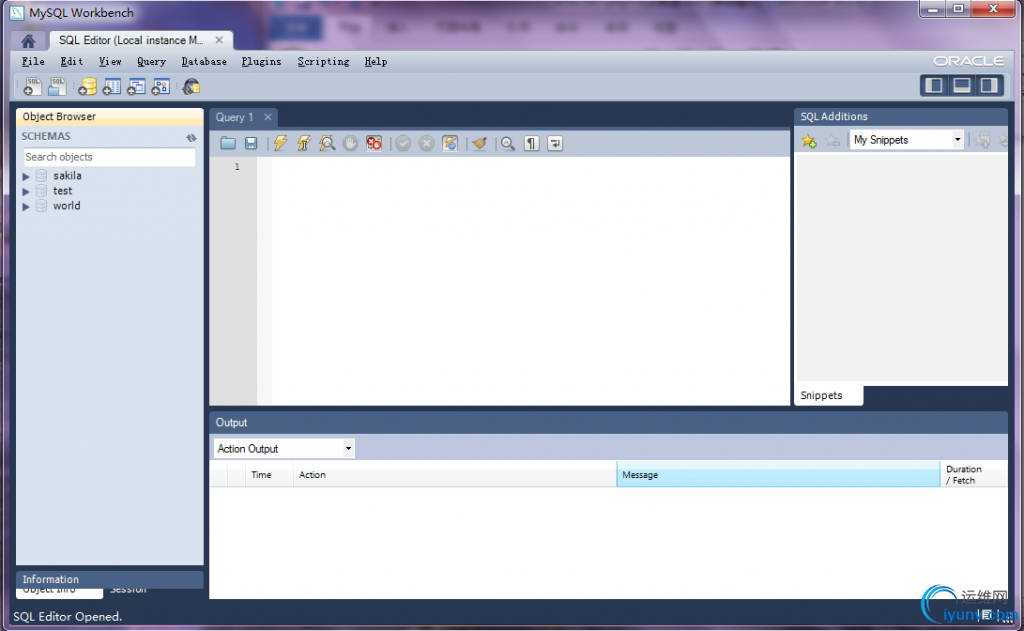The image size is (1024, 631).
Task: Expand the world schema
Action: coord(26,206)
